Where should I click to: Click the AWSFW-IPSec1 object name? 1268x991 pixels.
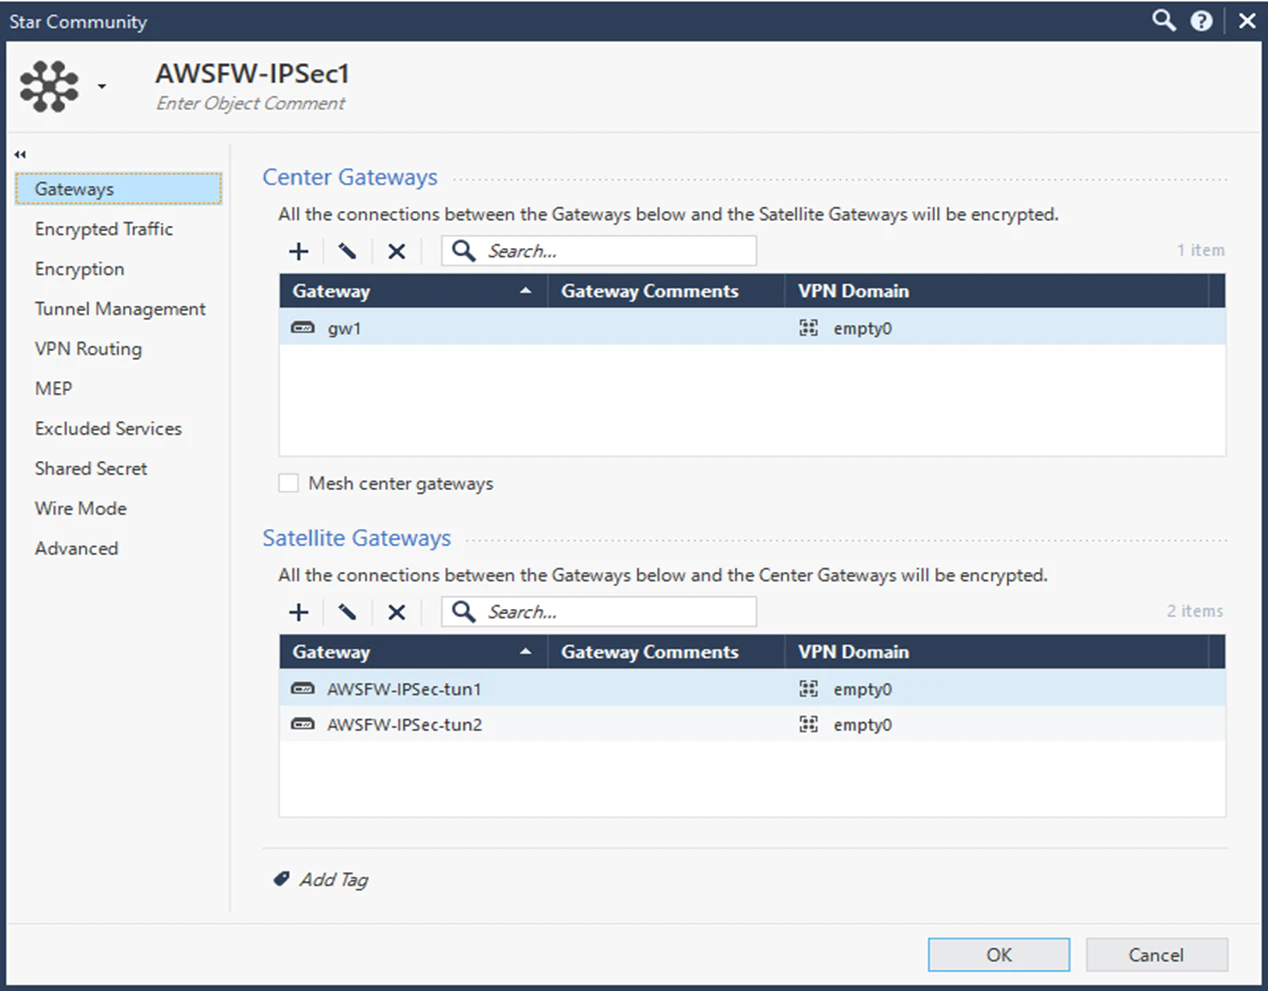[252, 73]
